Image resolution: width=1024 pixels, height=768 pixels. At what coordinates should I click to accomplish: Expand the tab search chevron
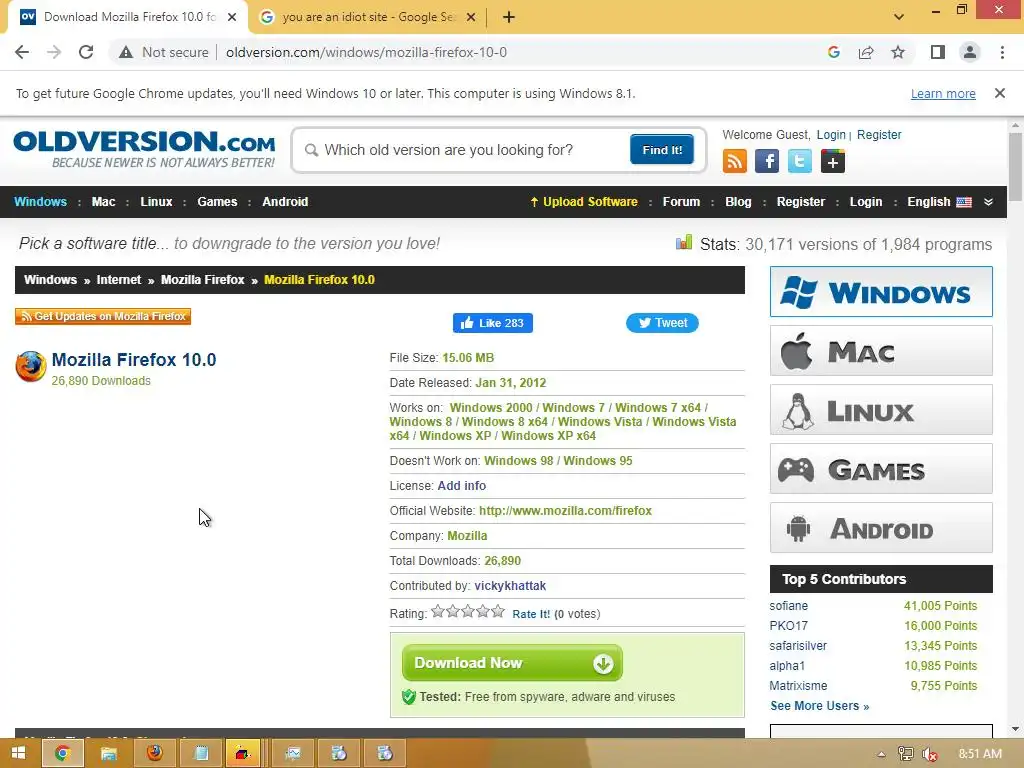(x=899, y=17)
